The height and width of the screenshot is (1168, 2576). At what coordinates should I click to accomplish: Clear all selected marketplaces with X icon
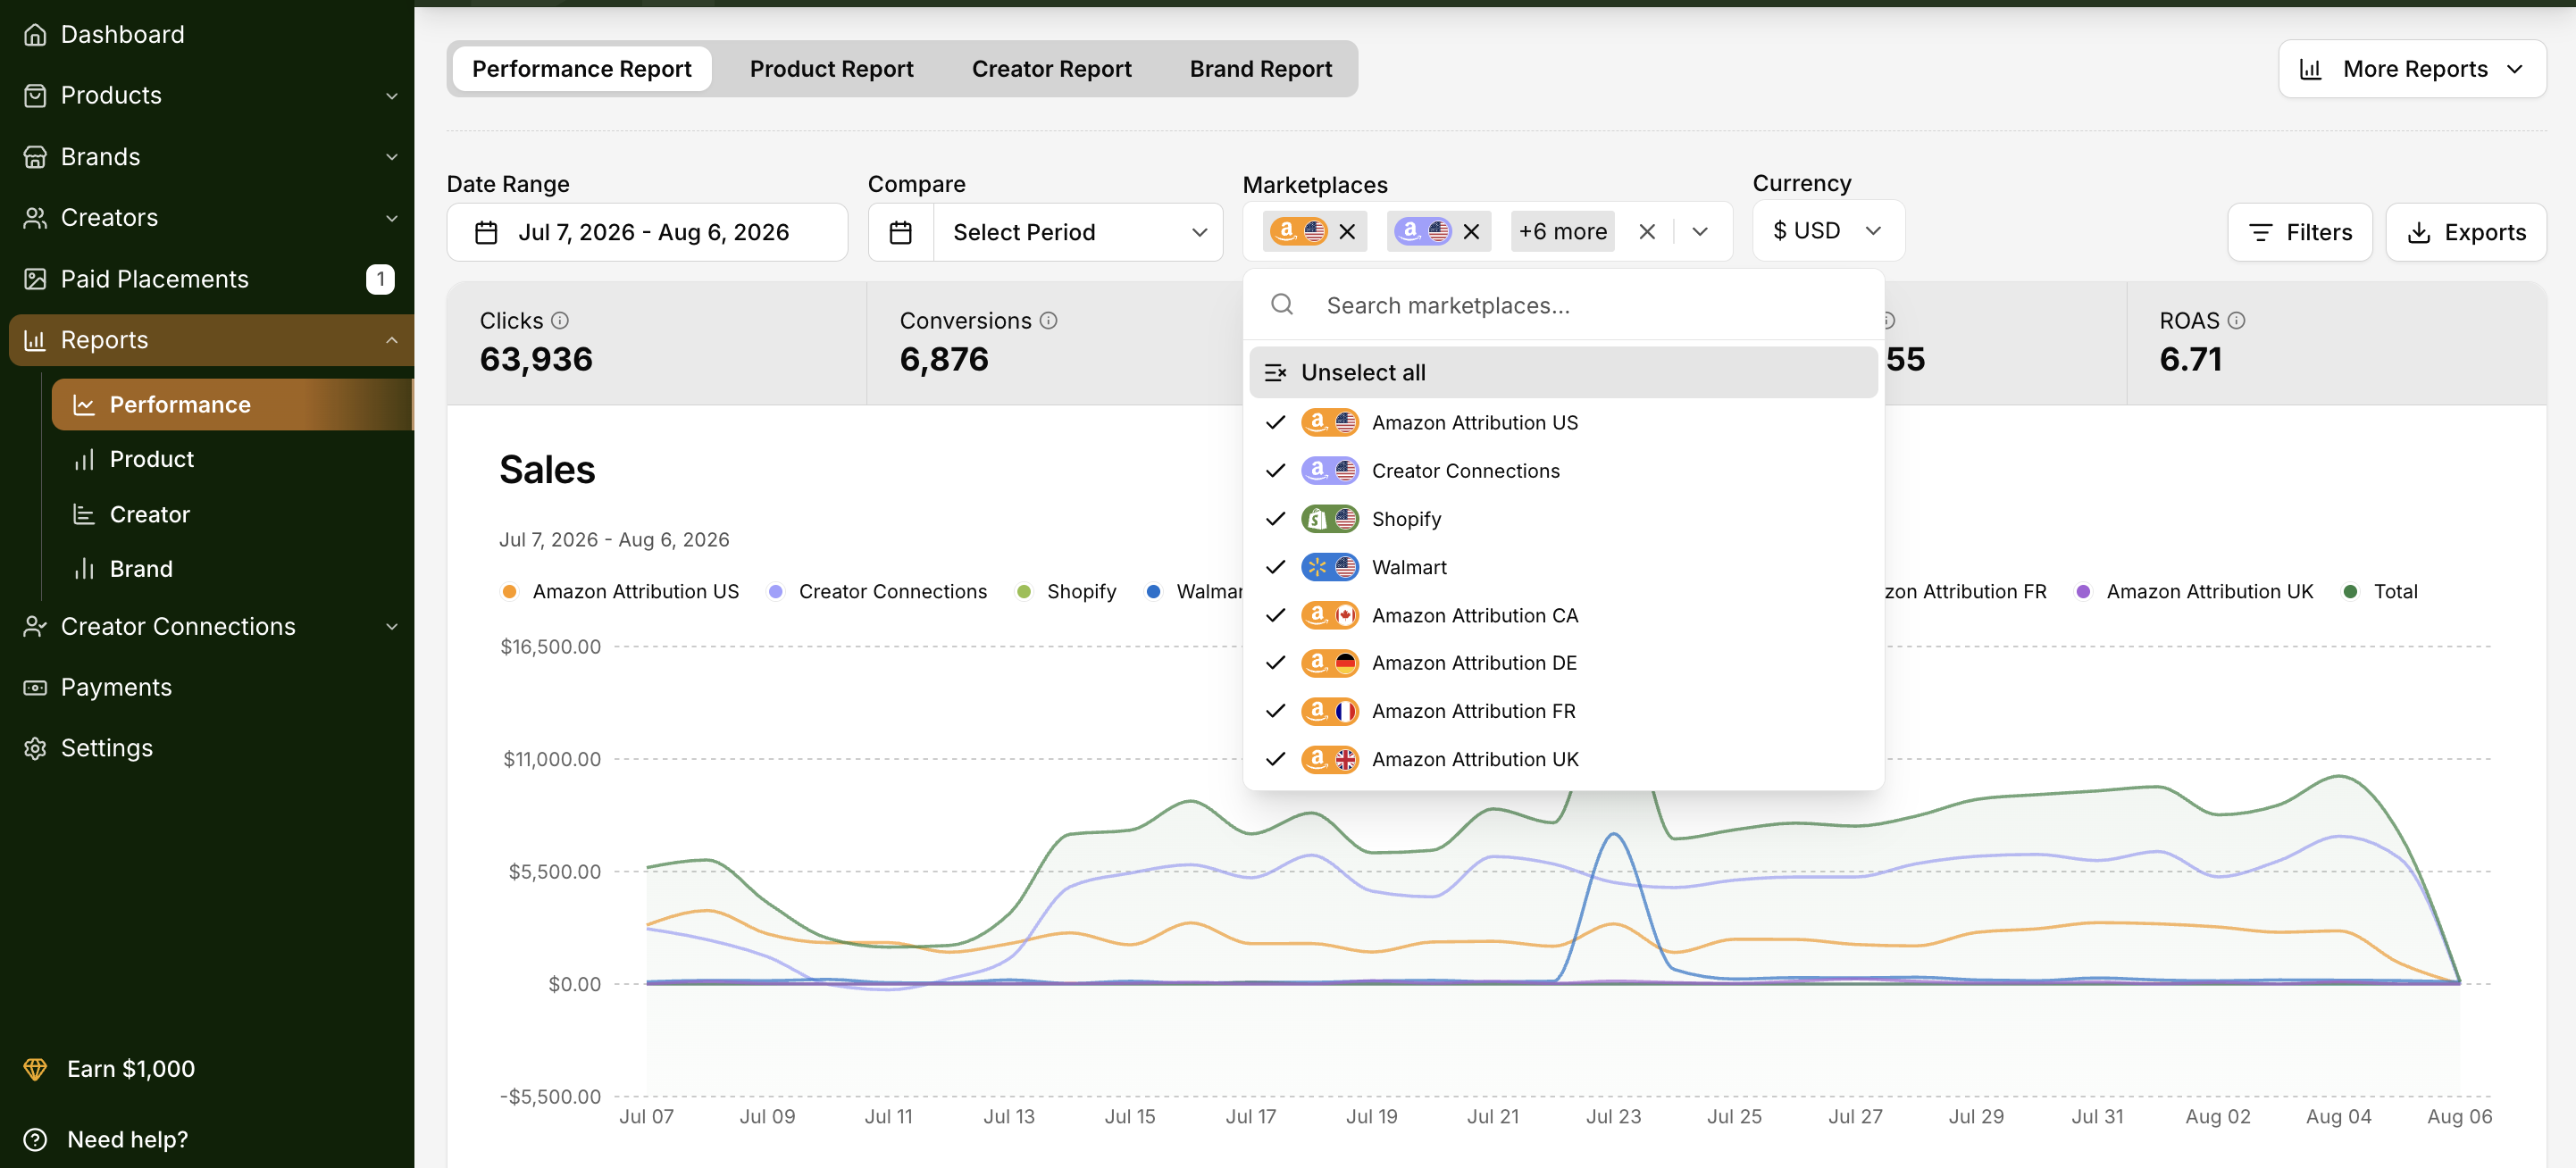tap(1647, 232)
